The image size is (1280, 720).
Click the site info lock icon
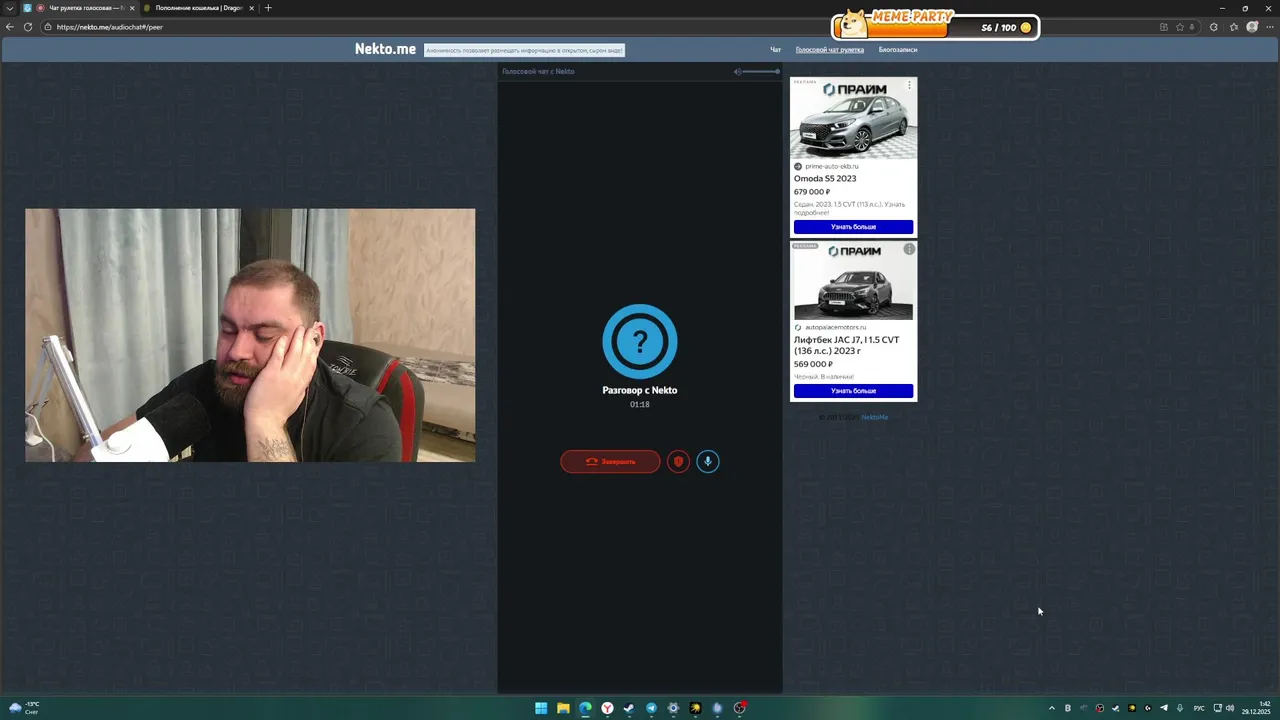pyautogui.click(x=48, y=27)
